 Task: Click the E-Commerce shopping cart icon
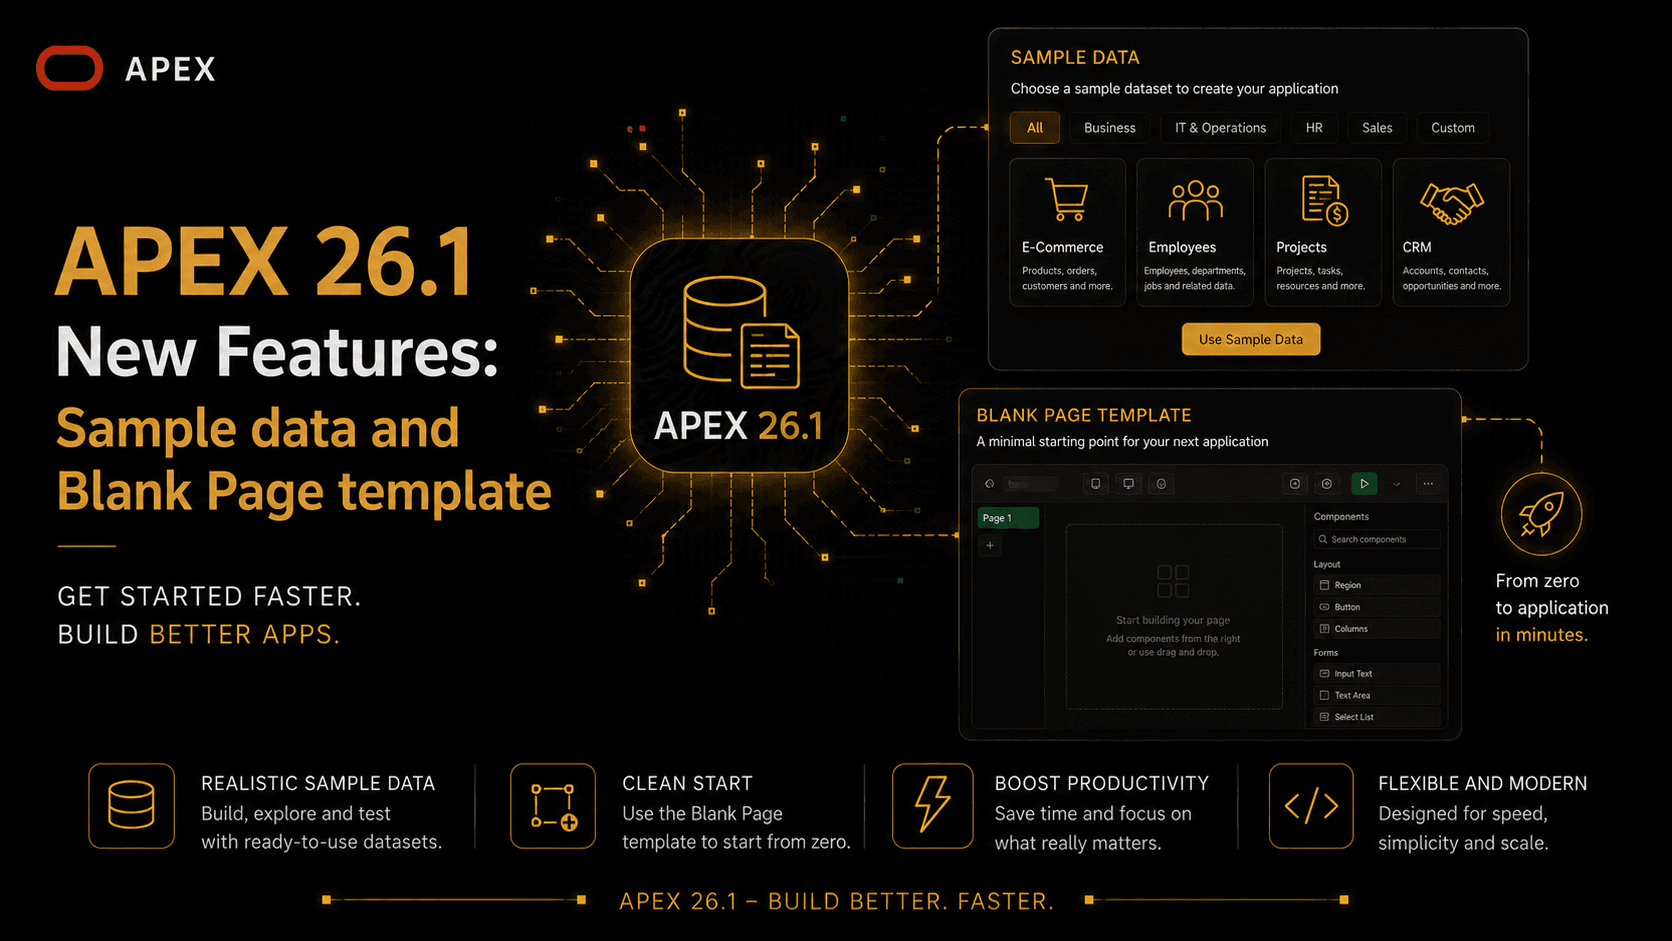point(1066,199)
